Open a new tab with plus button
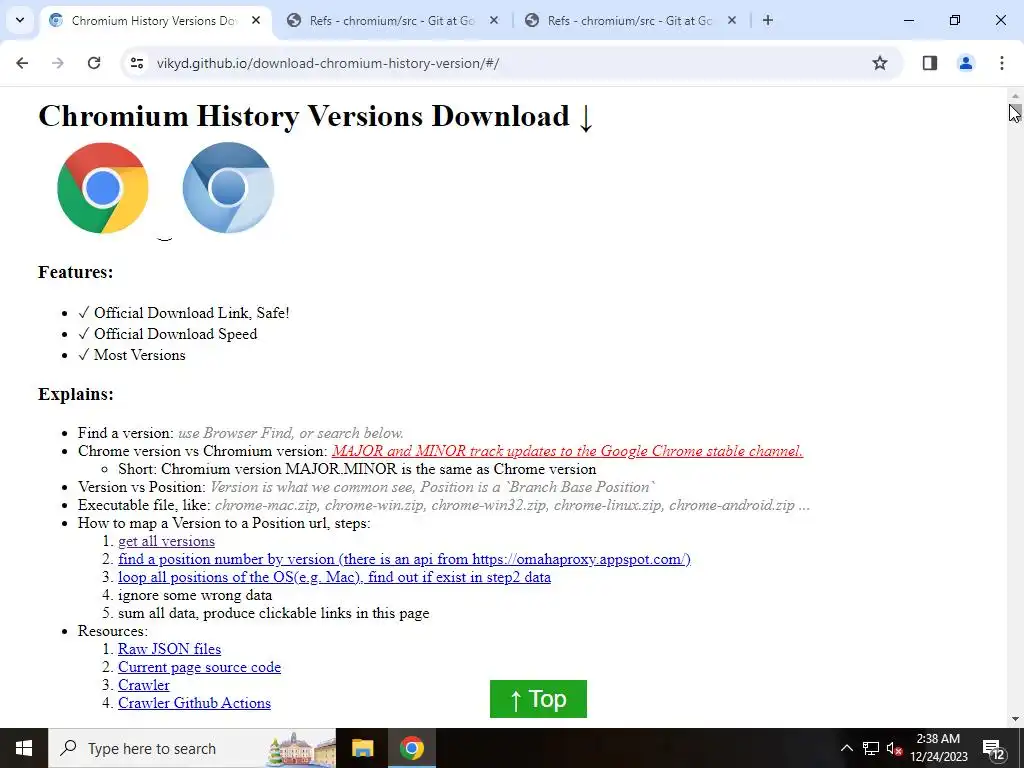Image resolution: width=1024 pixels, height=768 pixels. [x=768, y=20]
